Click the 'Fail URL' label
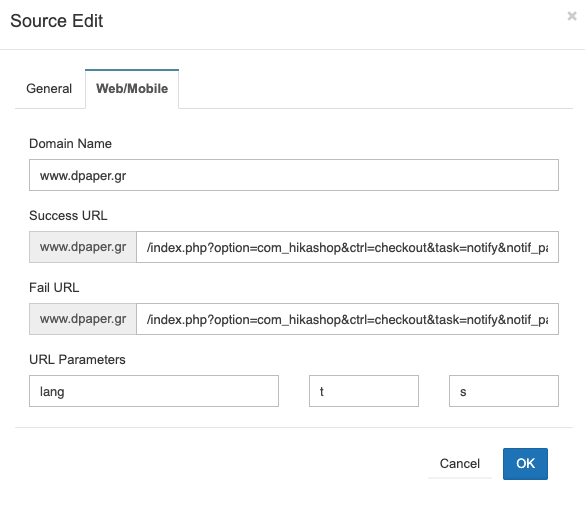Screen dimensions: 585x514 point(54,288)
